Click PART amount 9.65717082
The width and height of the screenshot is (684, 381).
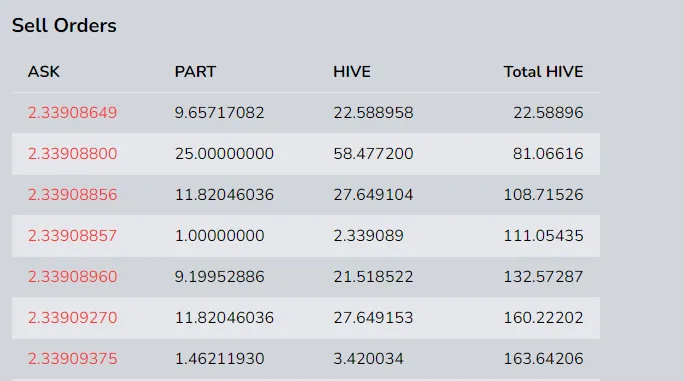coord(219,113)
